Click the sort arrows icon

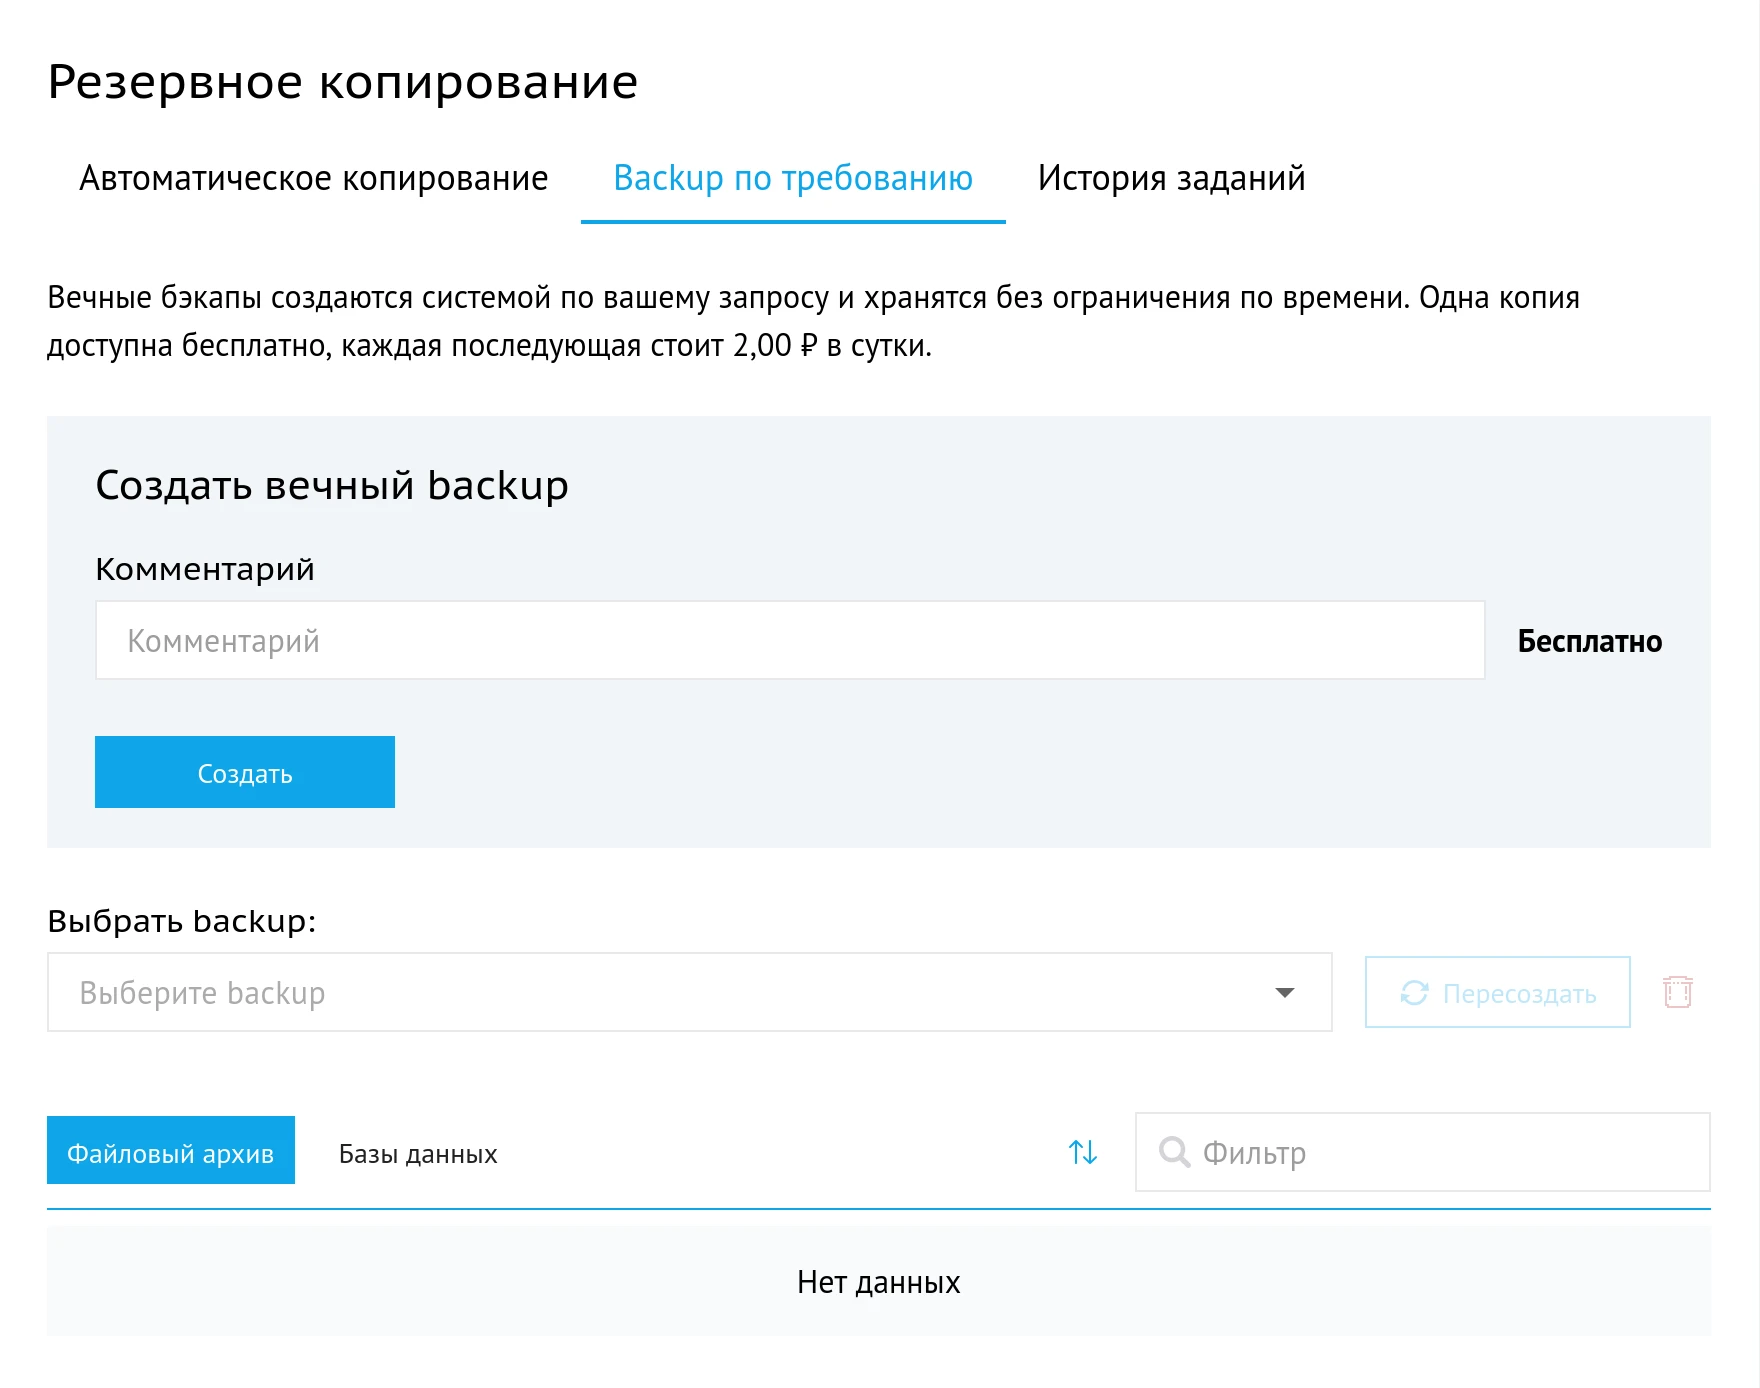1083,1152
